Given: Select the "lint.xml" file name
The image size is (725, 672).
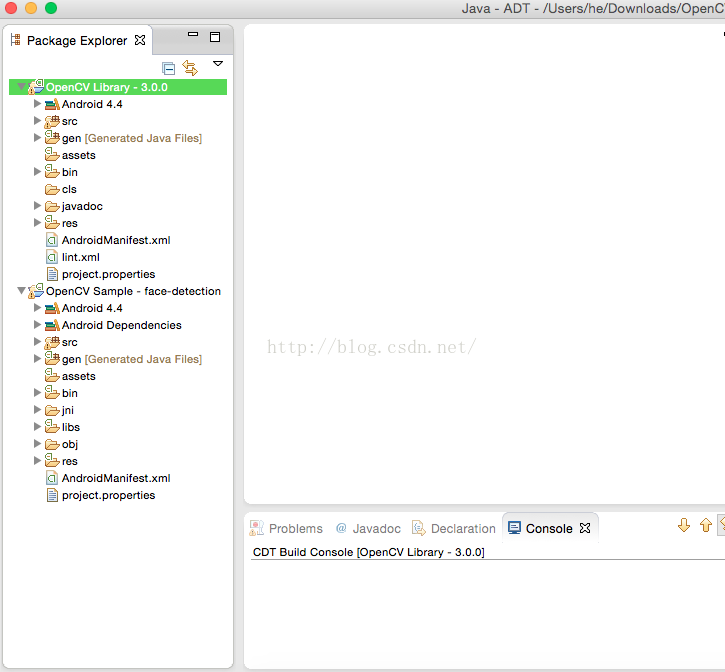Looking at the screenshot, I should pos(80,257).
